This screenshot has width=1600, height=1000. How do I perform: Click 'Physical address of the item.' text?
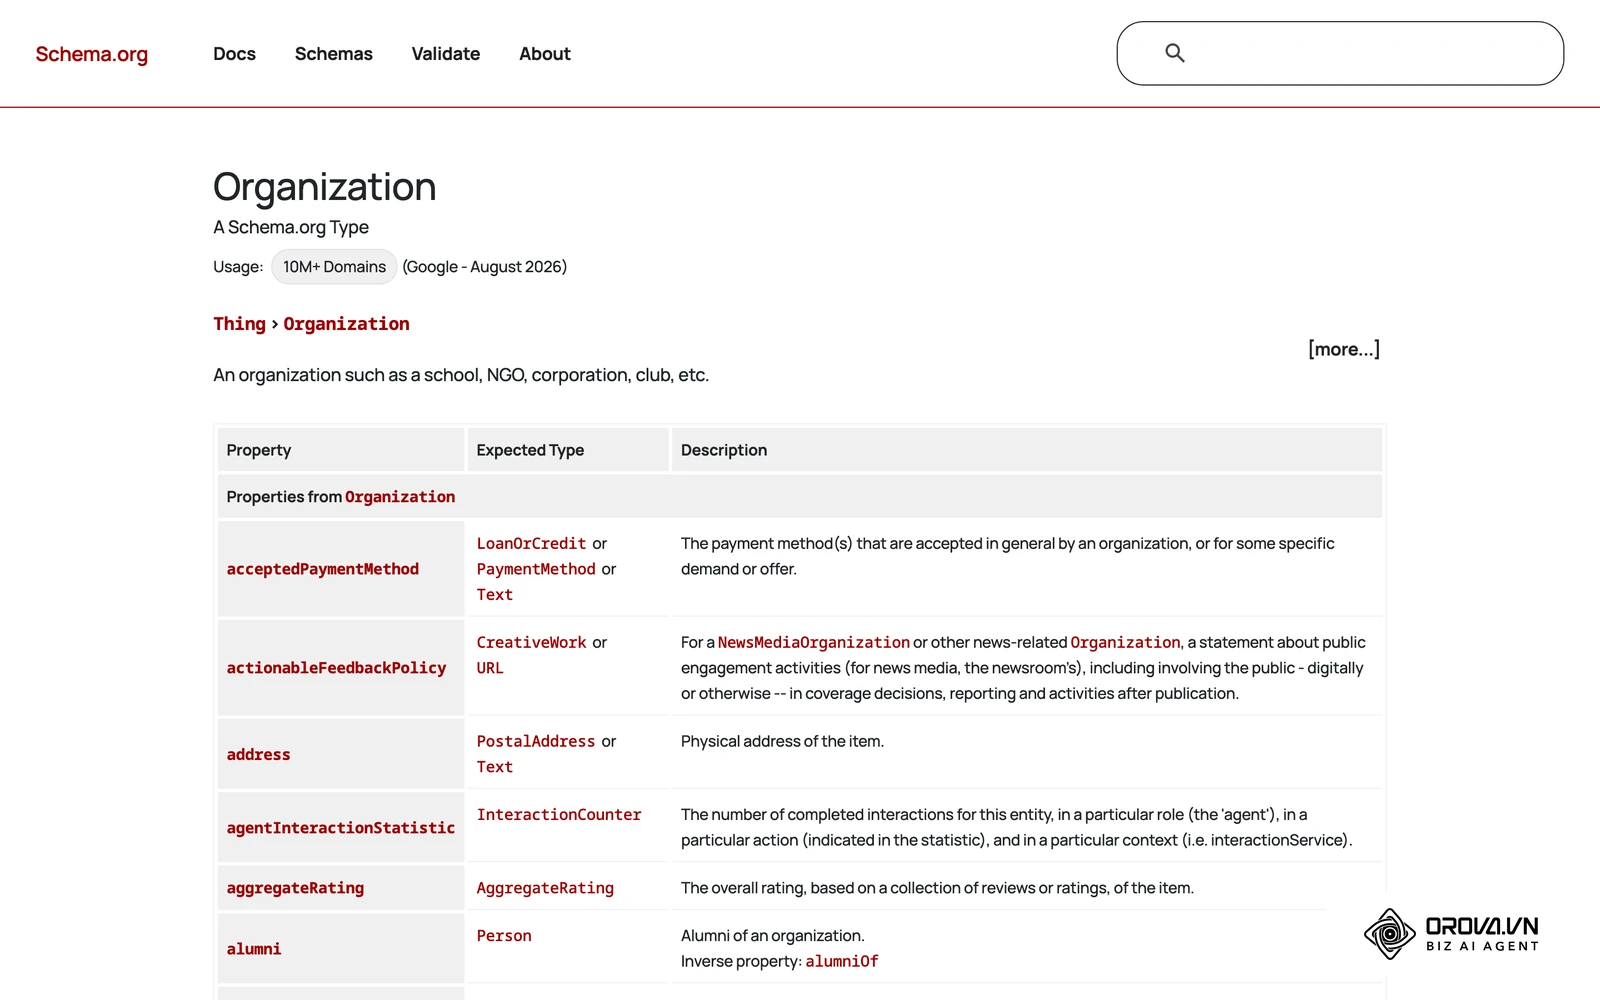coord(782,742)
